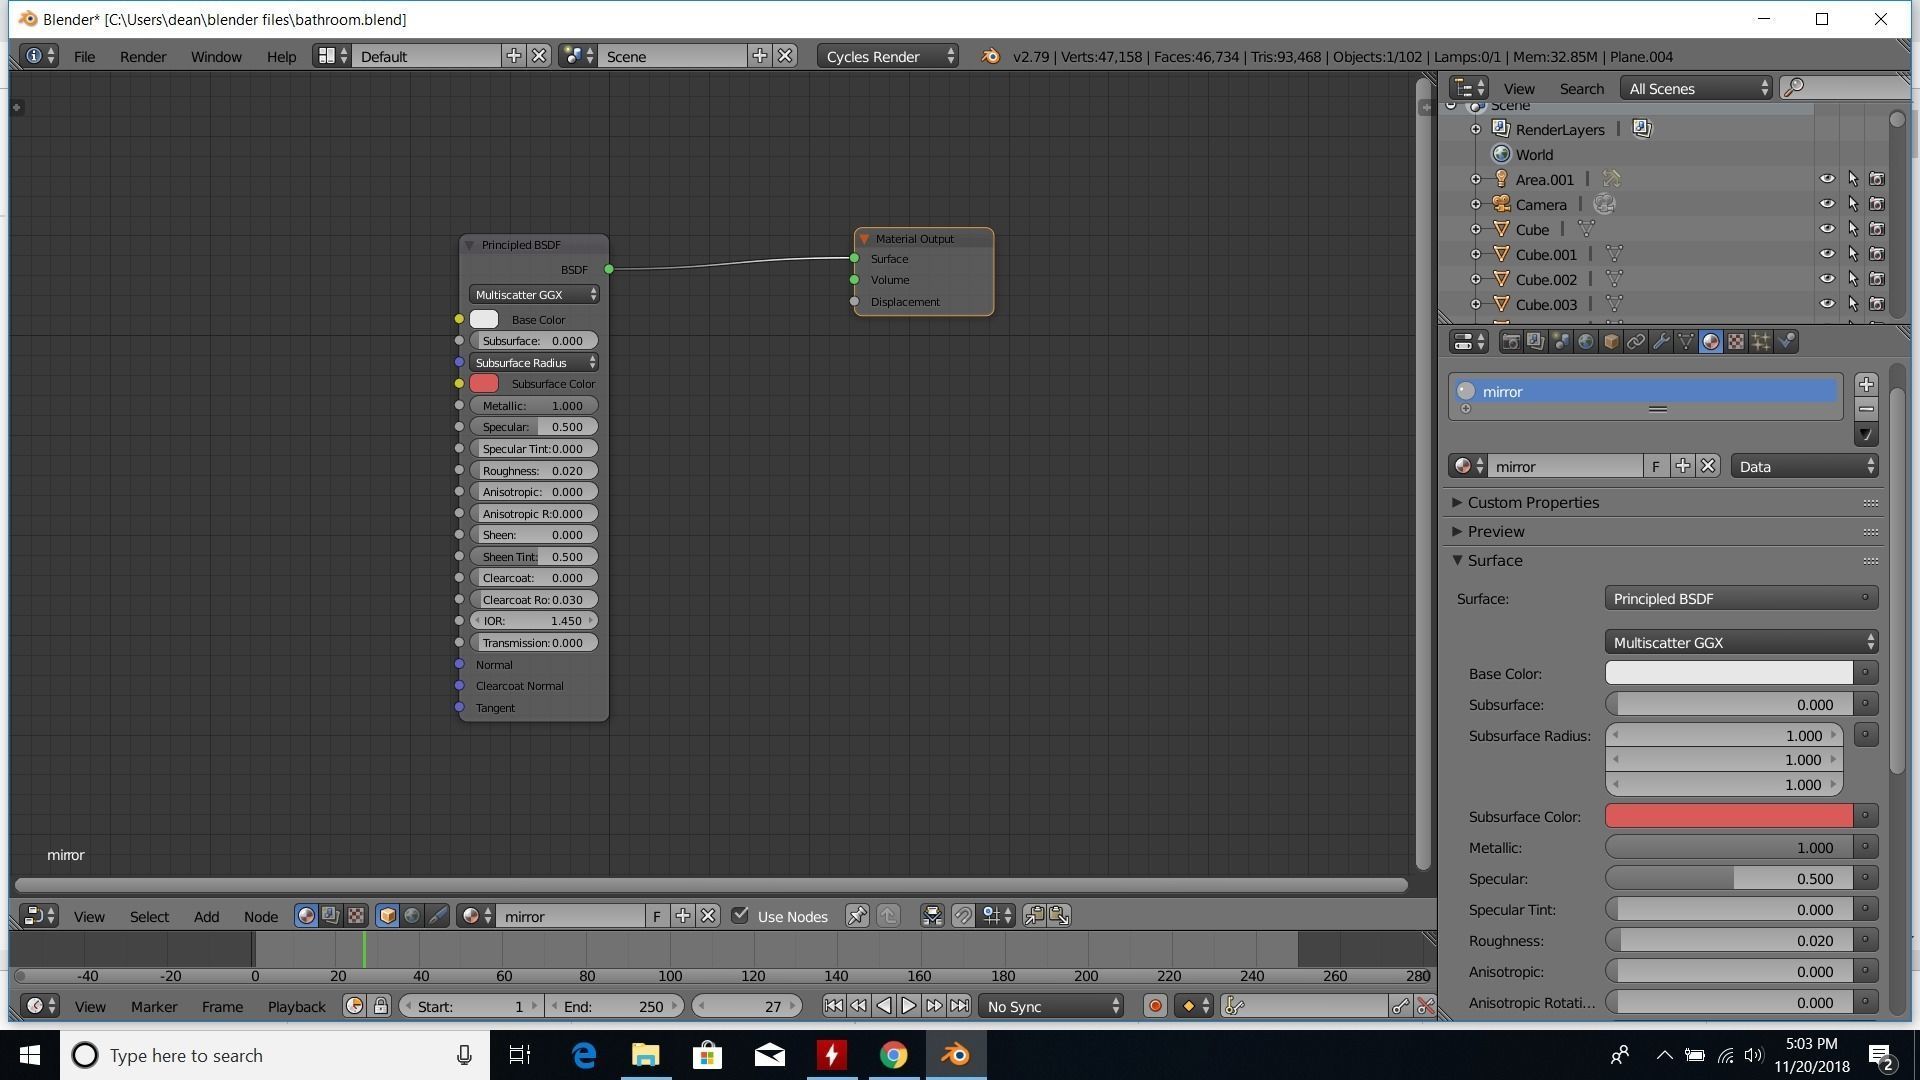Toggle Camera visibility eye icon

point(1826,205)
